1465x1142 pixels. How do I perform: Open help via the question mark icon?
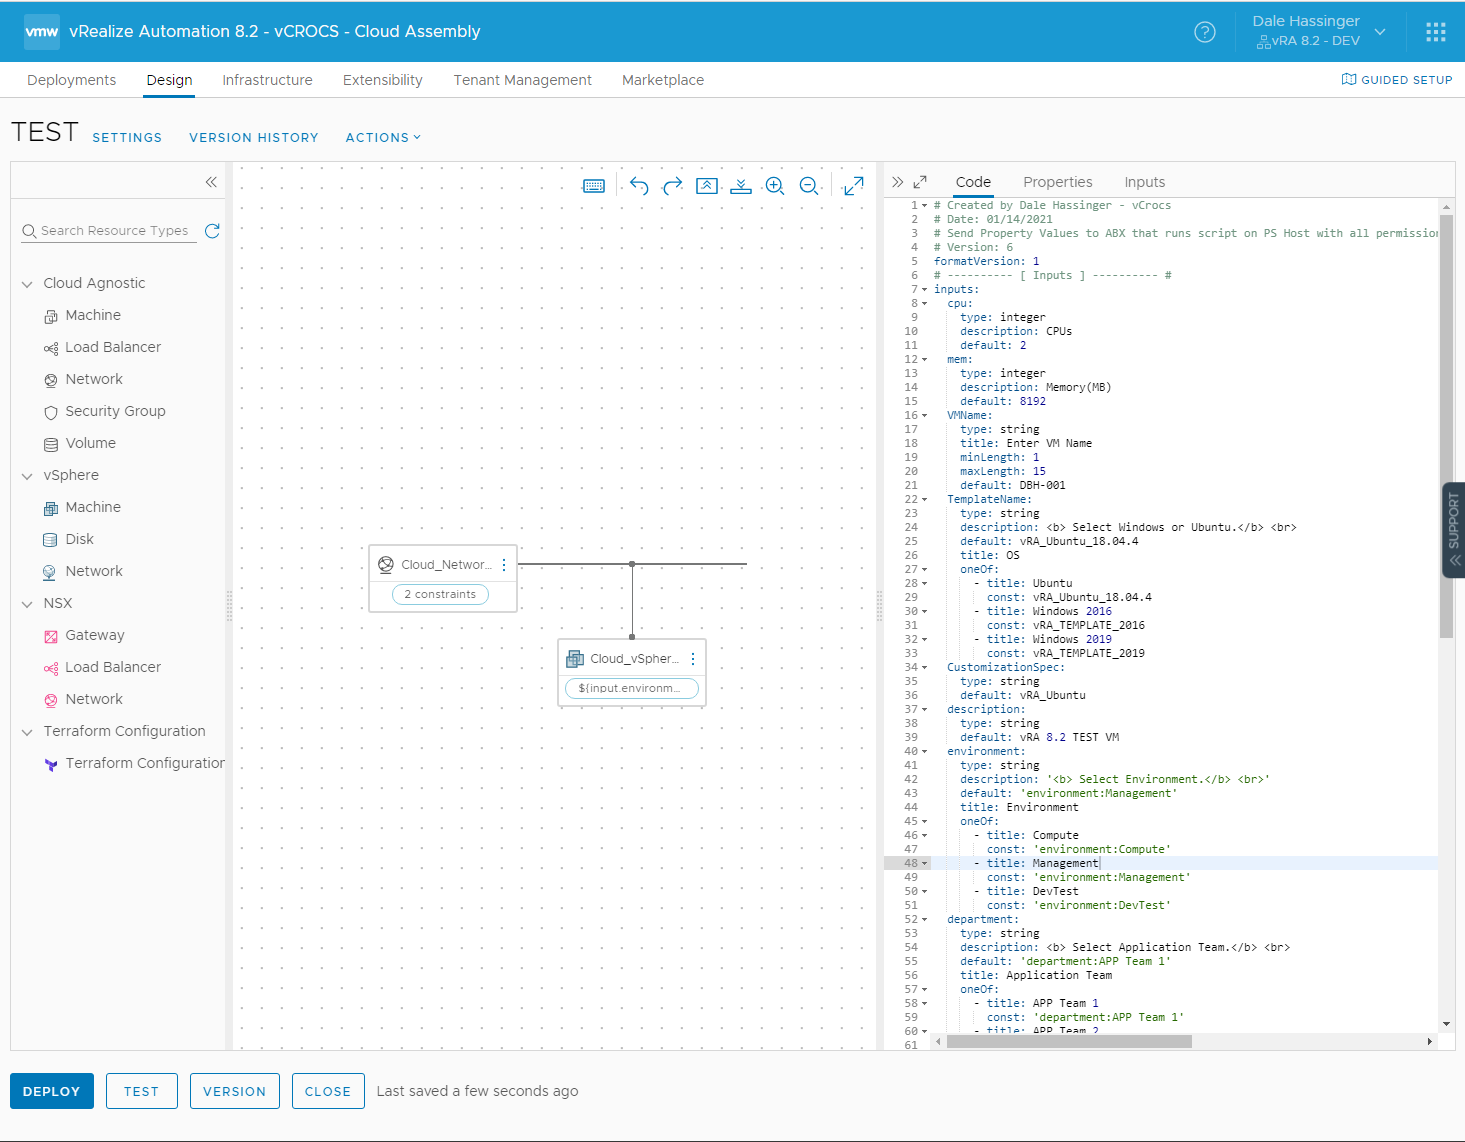click(1204, 31)
